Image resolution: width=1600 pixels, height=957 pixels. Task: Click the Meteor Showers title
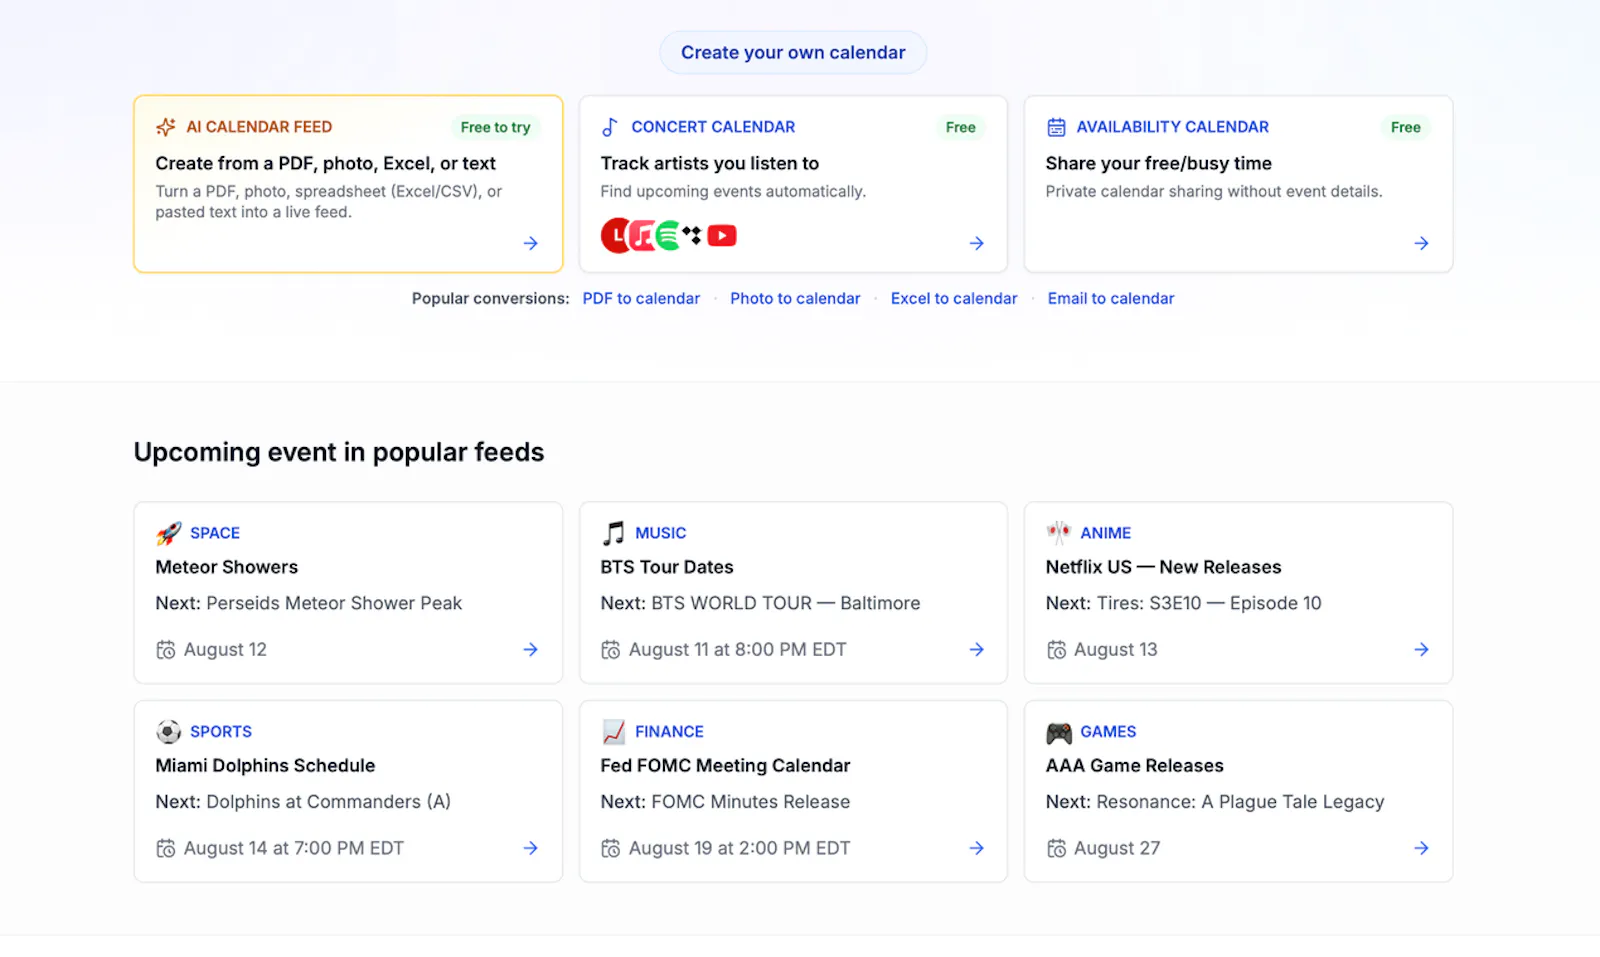pos(227,567)
